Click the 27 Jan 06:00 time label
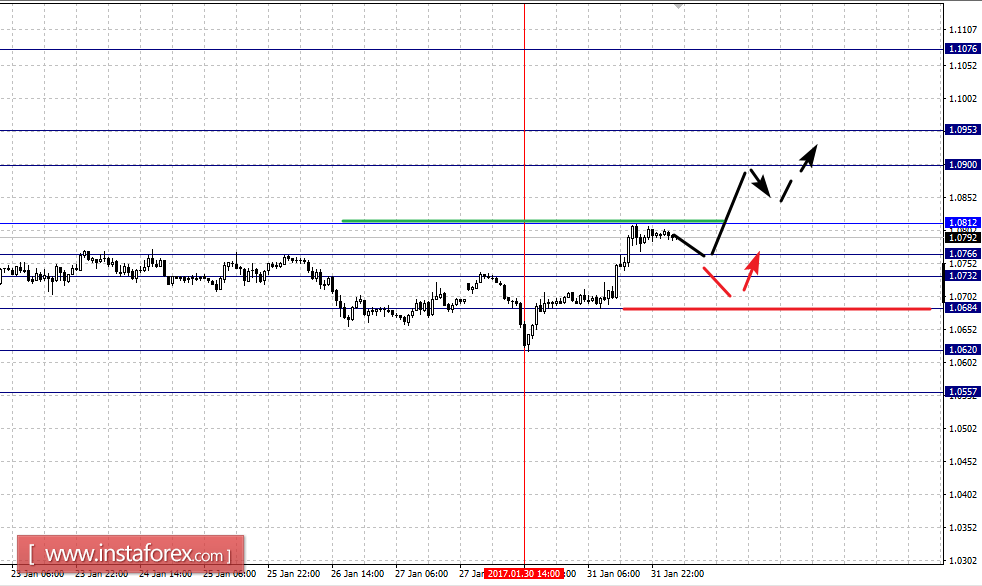The height and width of the screenshot is (586, 982). 421,573
